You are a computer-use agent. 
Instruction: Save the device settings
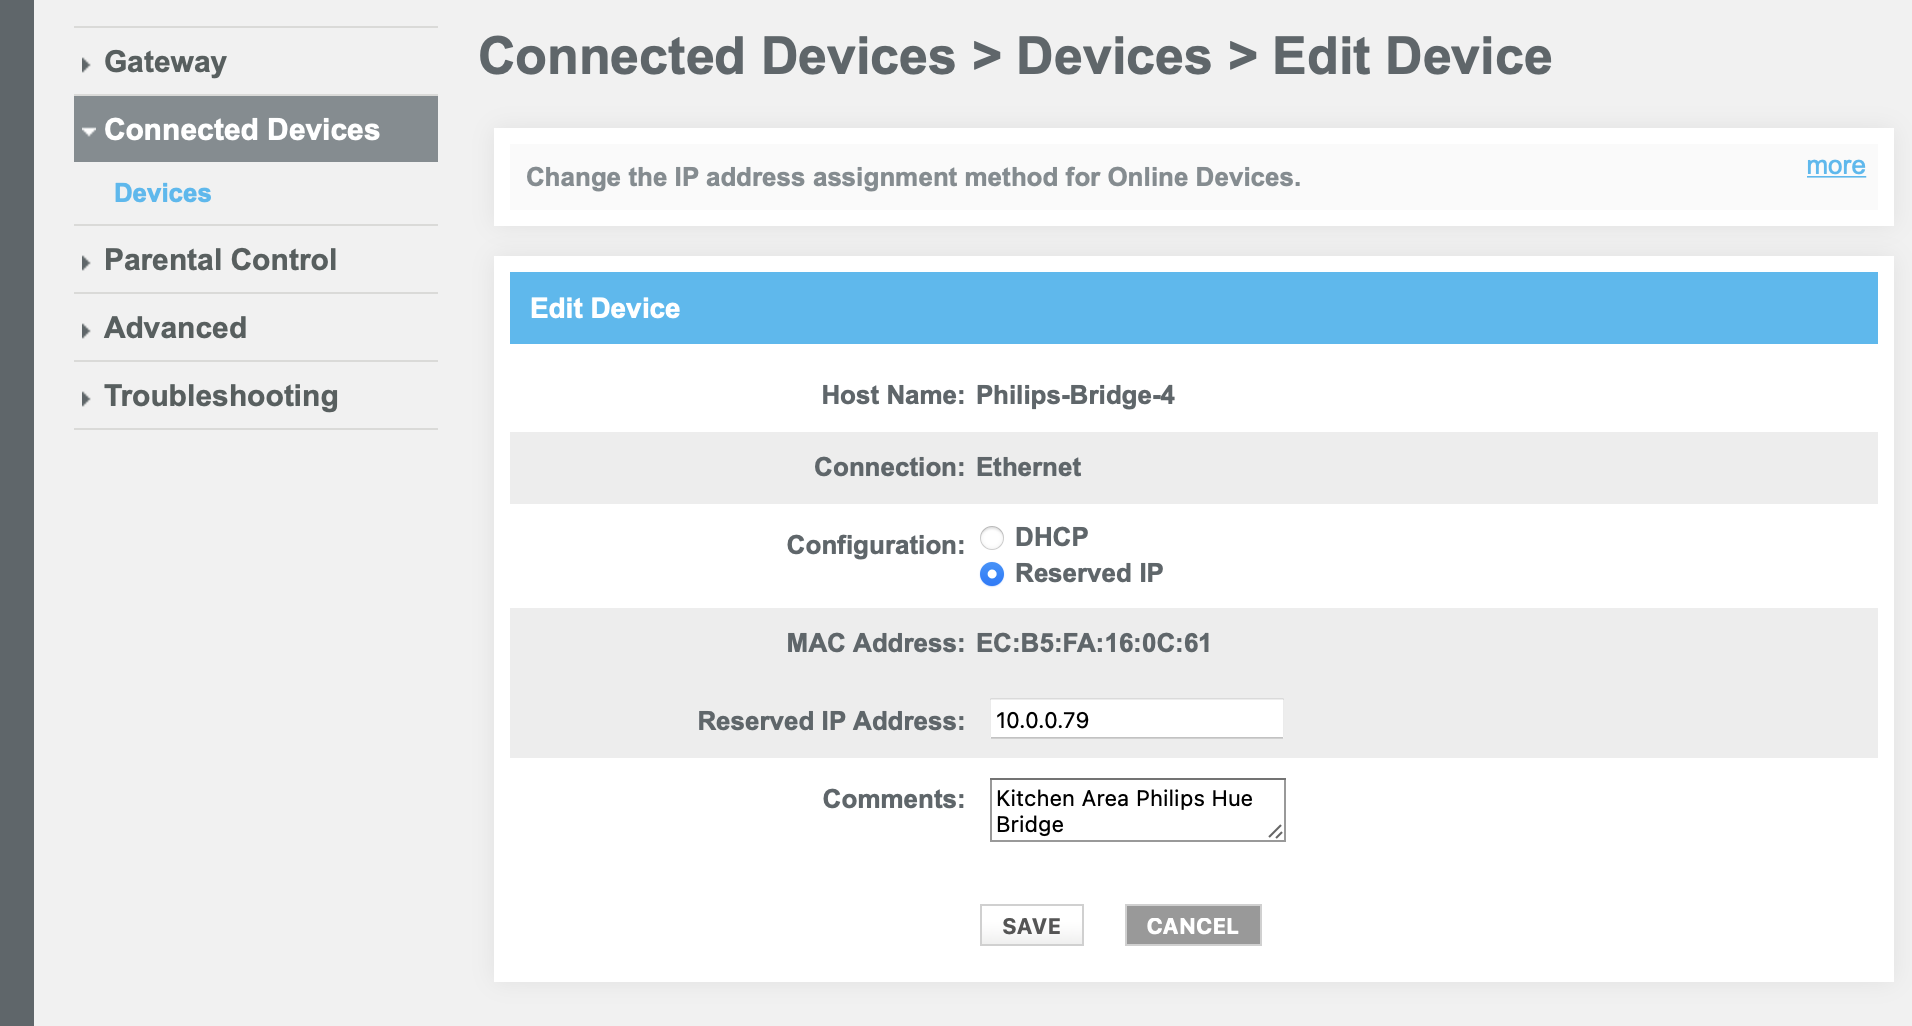coord(1031,925)
